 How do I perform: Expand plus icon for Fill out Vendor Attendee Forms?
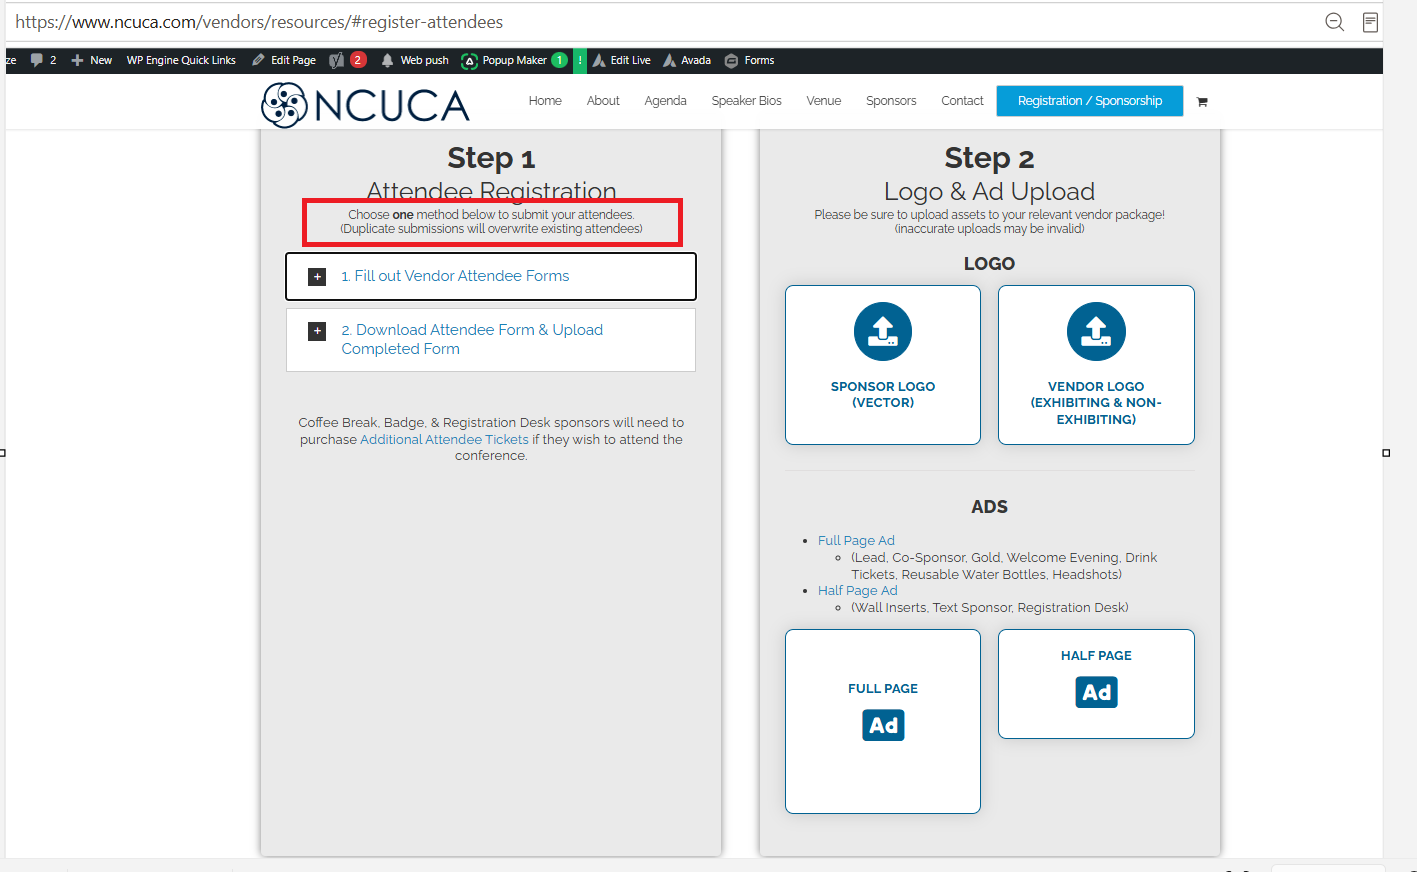pyautogui.click(x=317, y=277)
